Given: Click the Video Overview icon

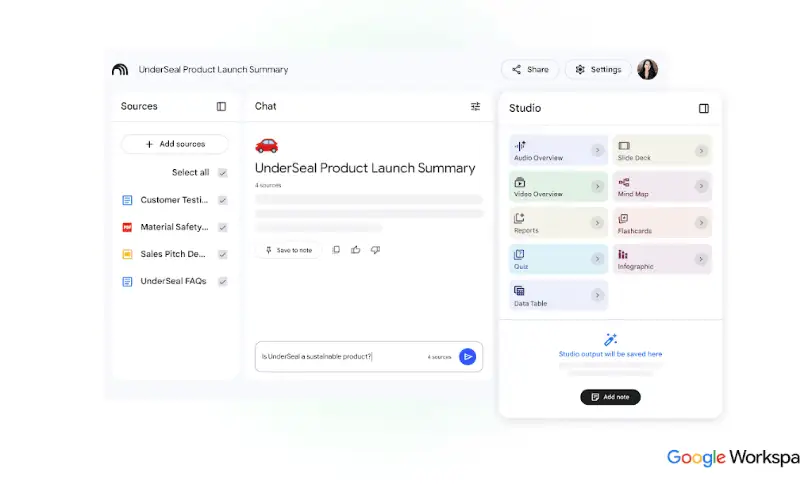Looking at the screenshot, I should 519,182.
